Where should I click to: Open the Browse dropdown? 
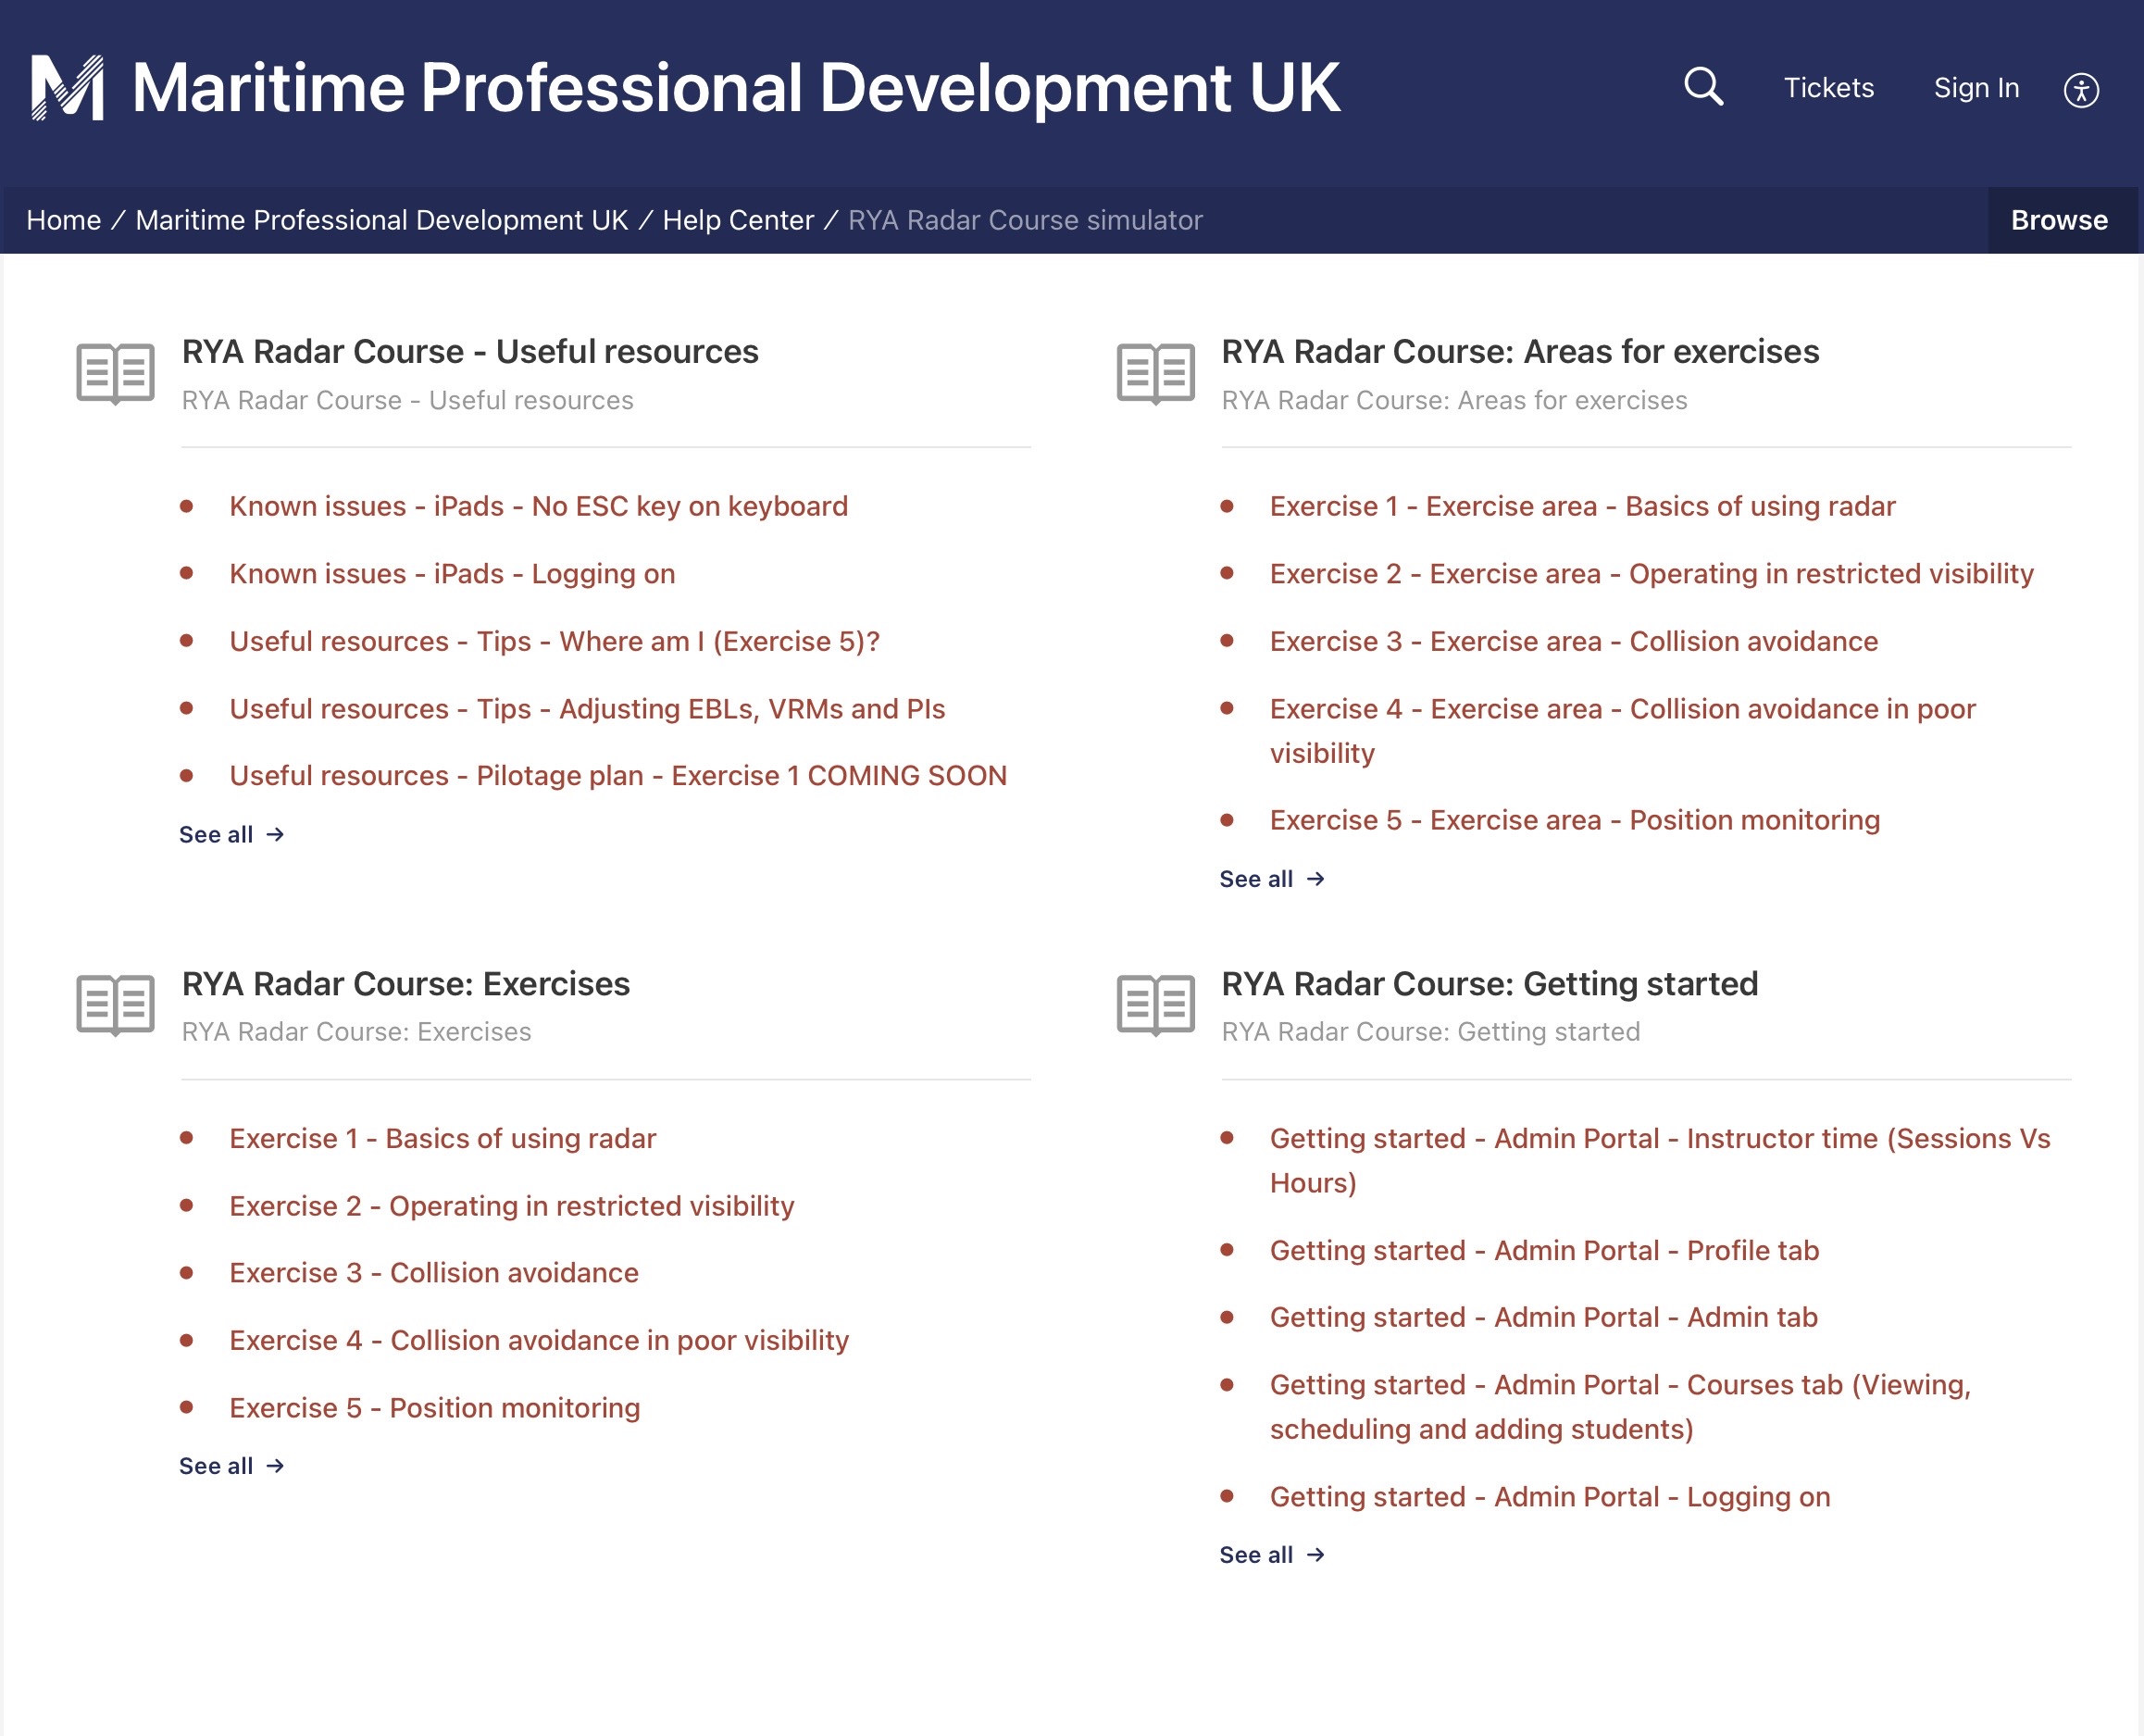[x=2058, y=220]
